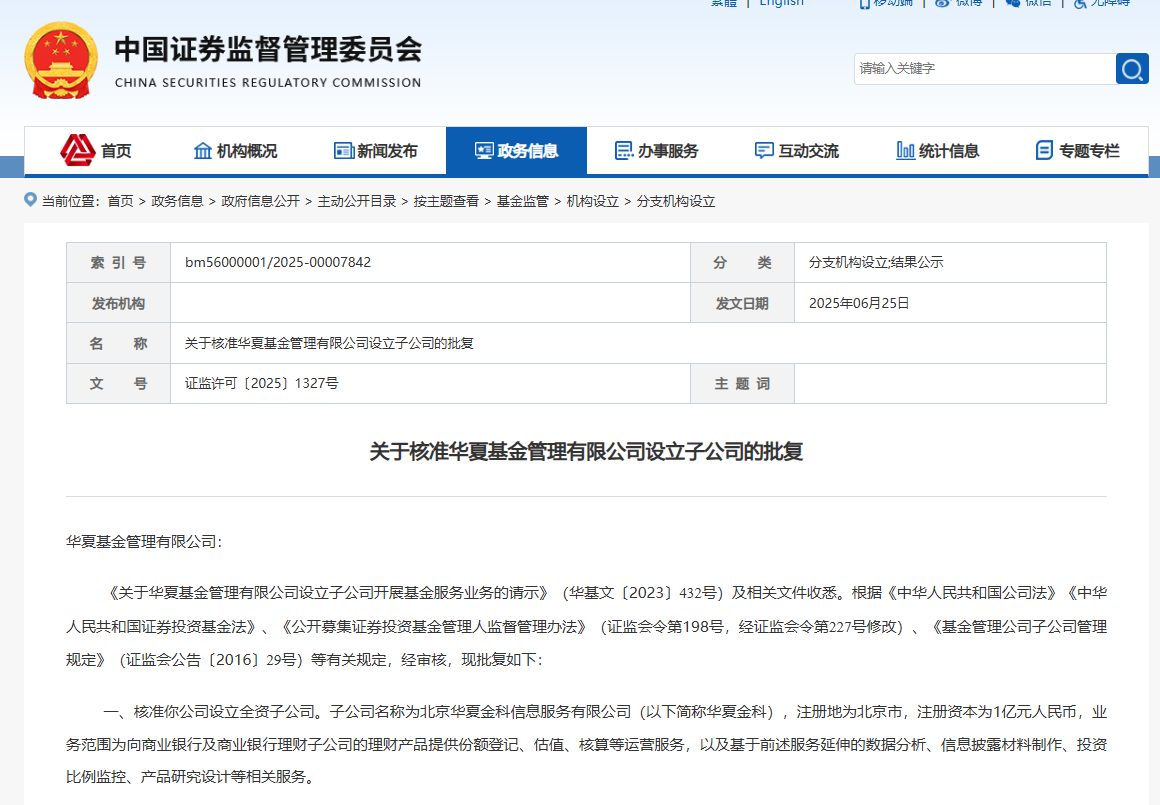Click the CSRC national emblem logo
The height and width of the screenshot is (805, 1160).
pos(61,60)
